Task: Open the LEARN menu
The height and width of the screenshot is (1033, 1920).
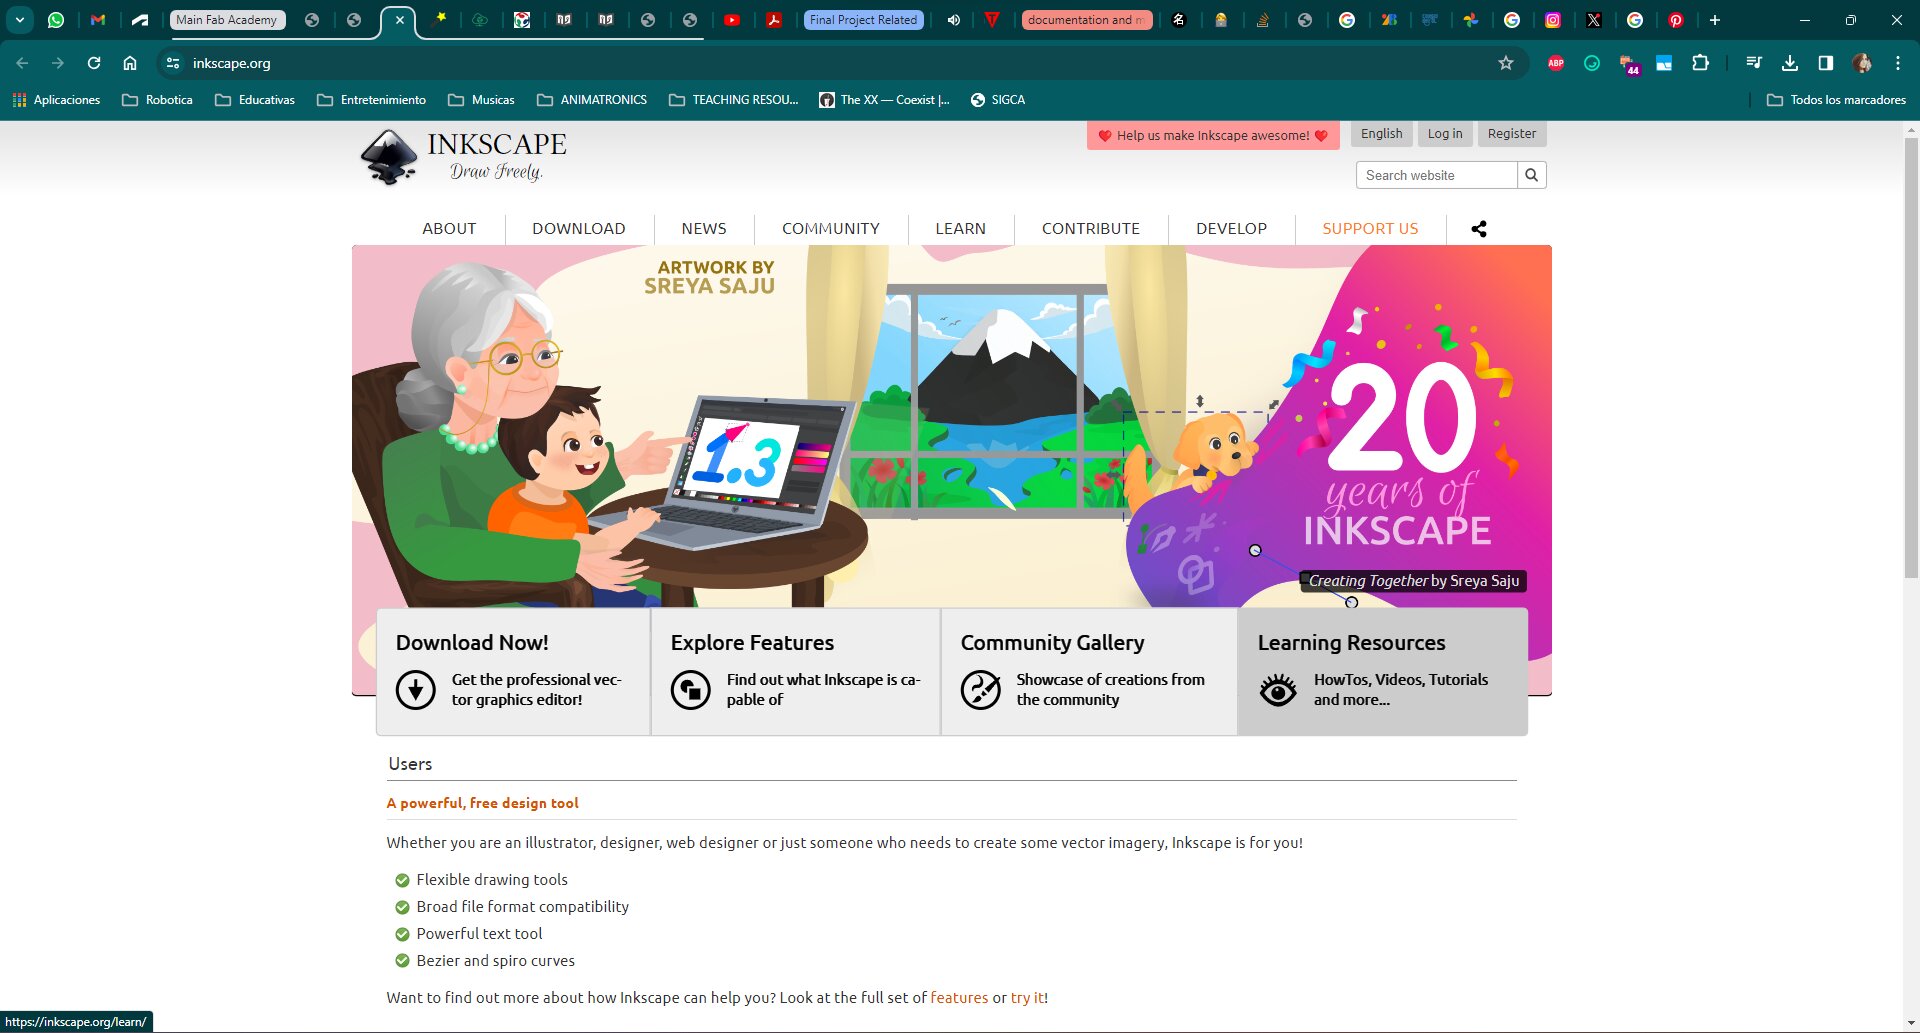Action: [x=961, y=229]
